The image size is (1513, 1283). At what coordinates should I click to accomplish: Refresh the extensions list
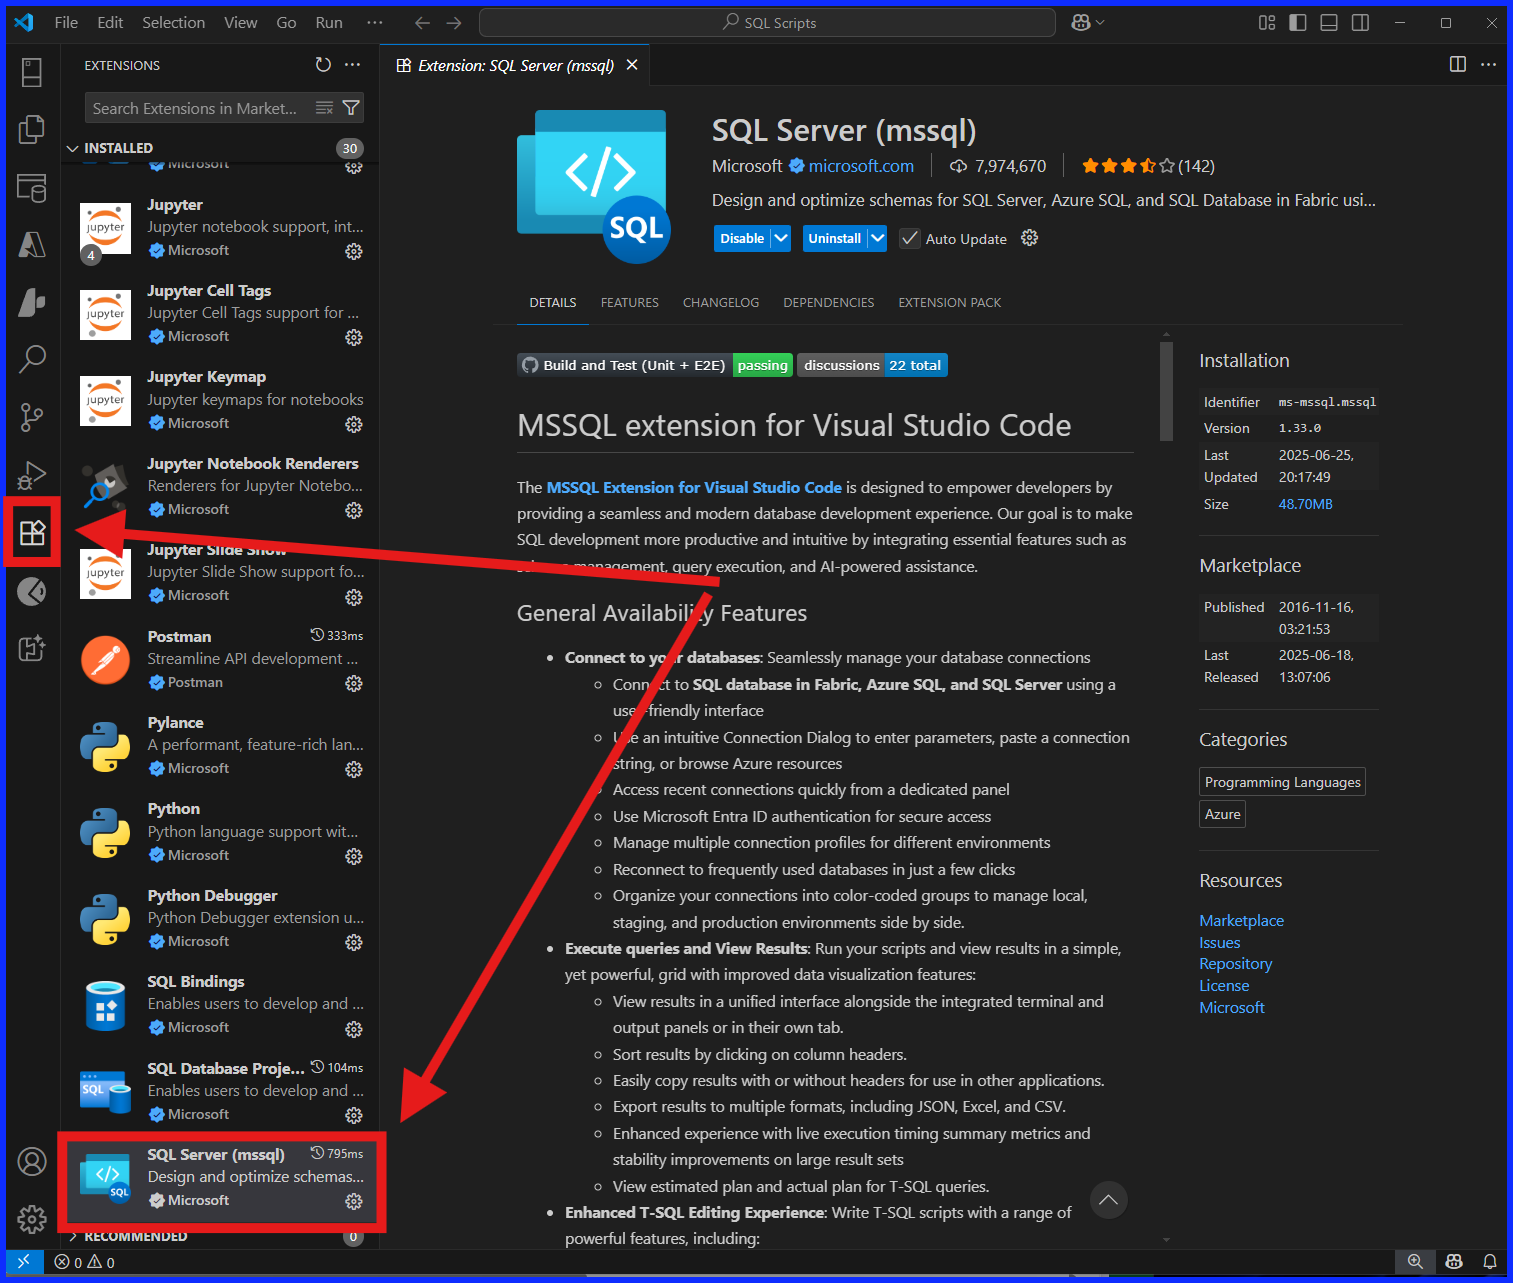(x=323, y=65)
